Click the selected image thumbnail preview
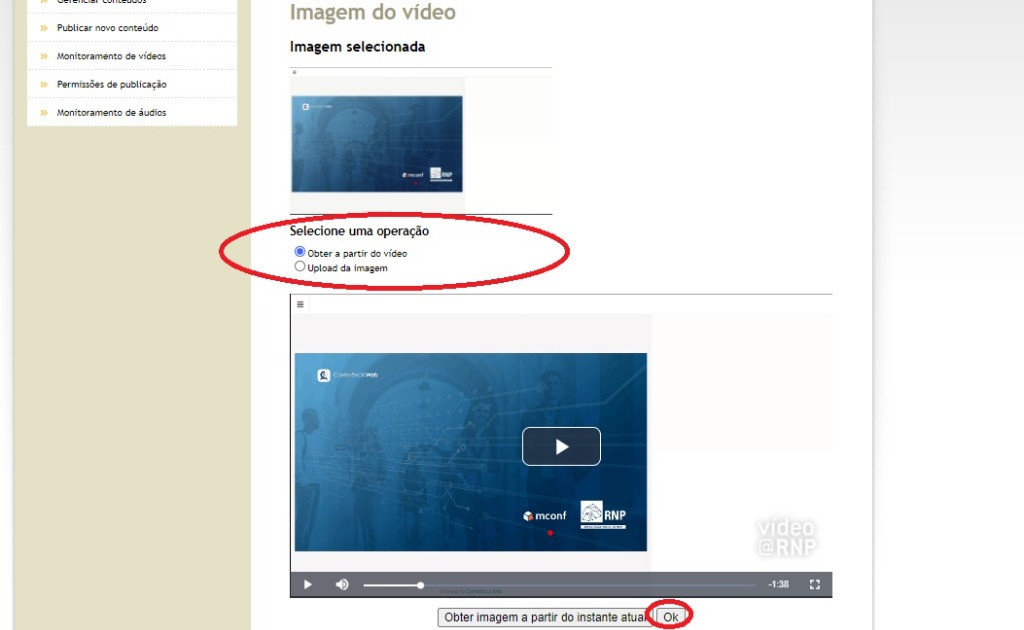 [x=377, y=144]
